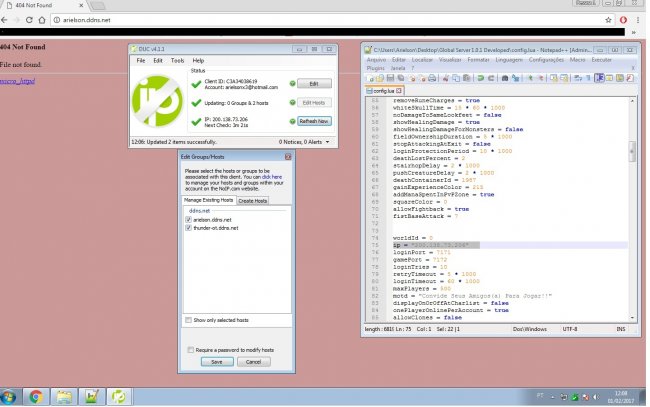The width and height of the screenshot is (650, 407).
Task: Bookmark page with the star icon
Action: click(608, 19)
